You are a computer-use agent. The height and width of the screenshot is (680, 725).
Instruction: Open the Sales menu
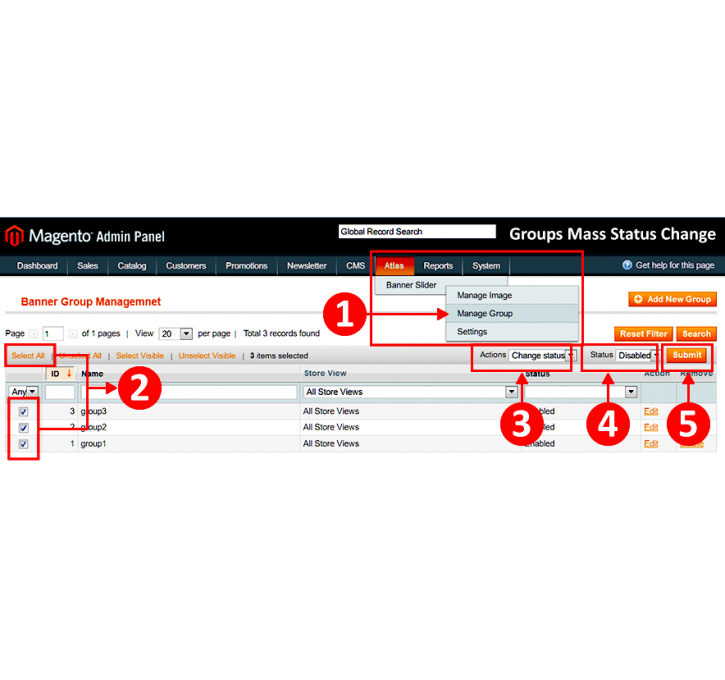87,266
